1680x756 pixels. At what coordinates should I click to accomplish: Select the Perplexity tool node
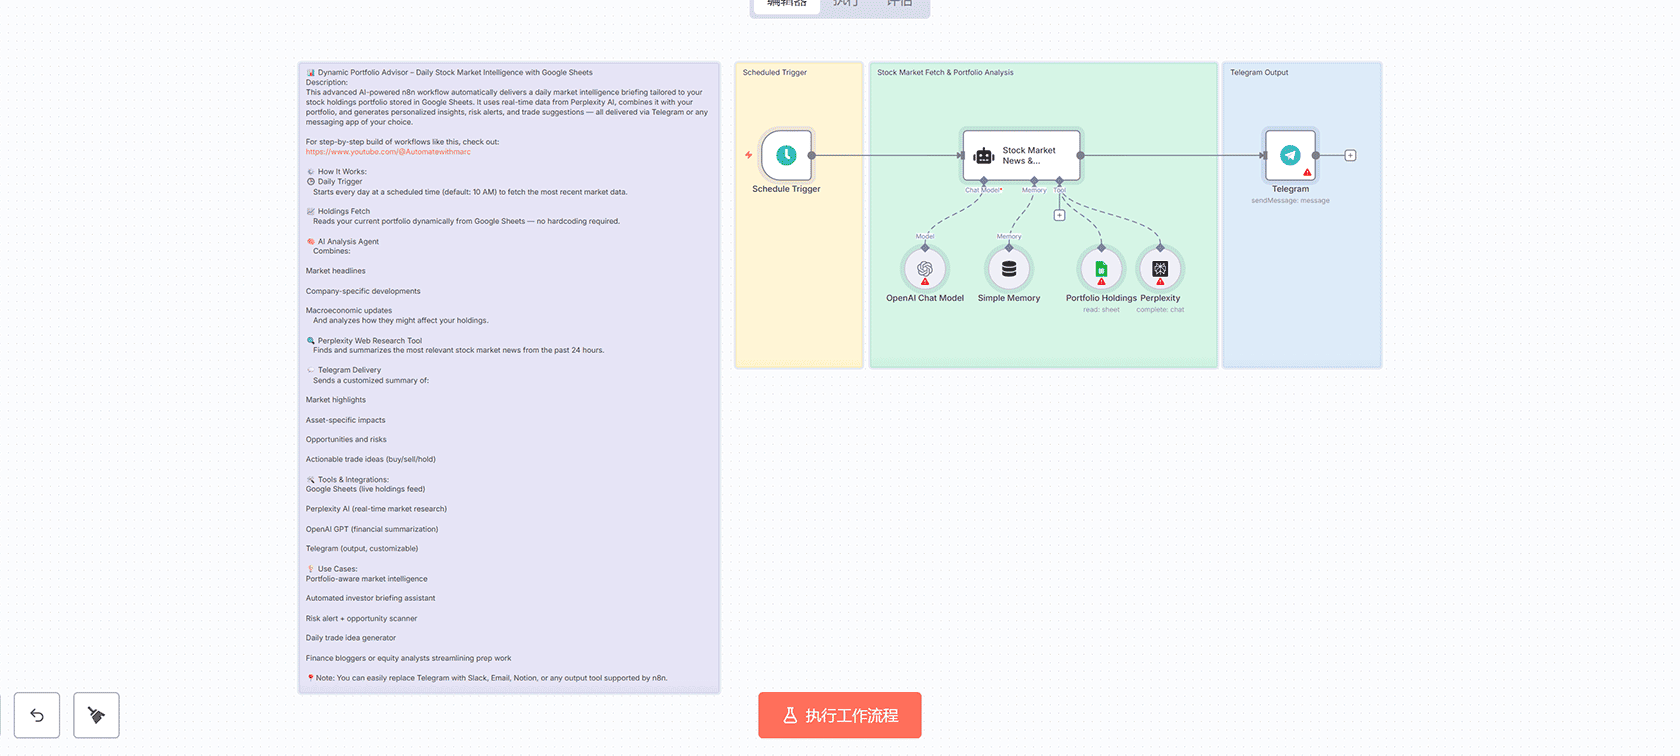1160,269
